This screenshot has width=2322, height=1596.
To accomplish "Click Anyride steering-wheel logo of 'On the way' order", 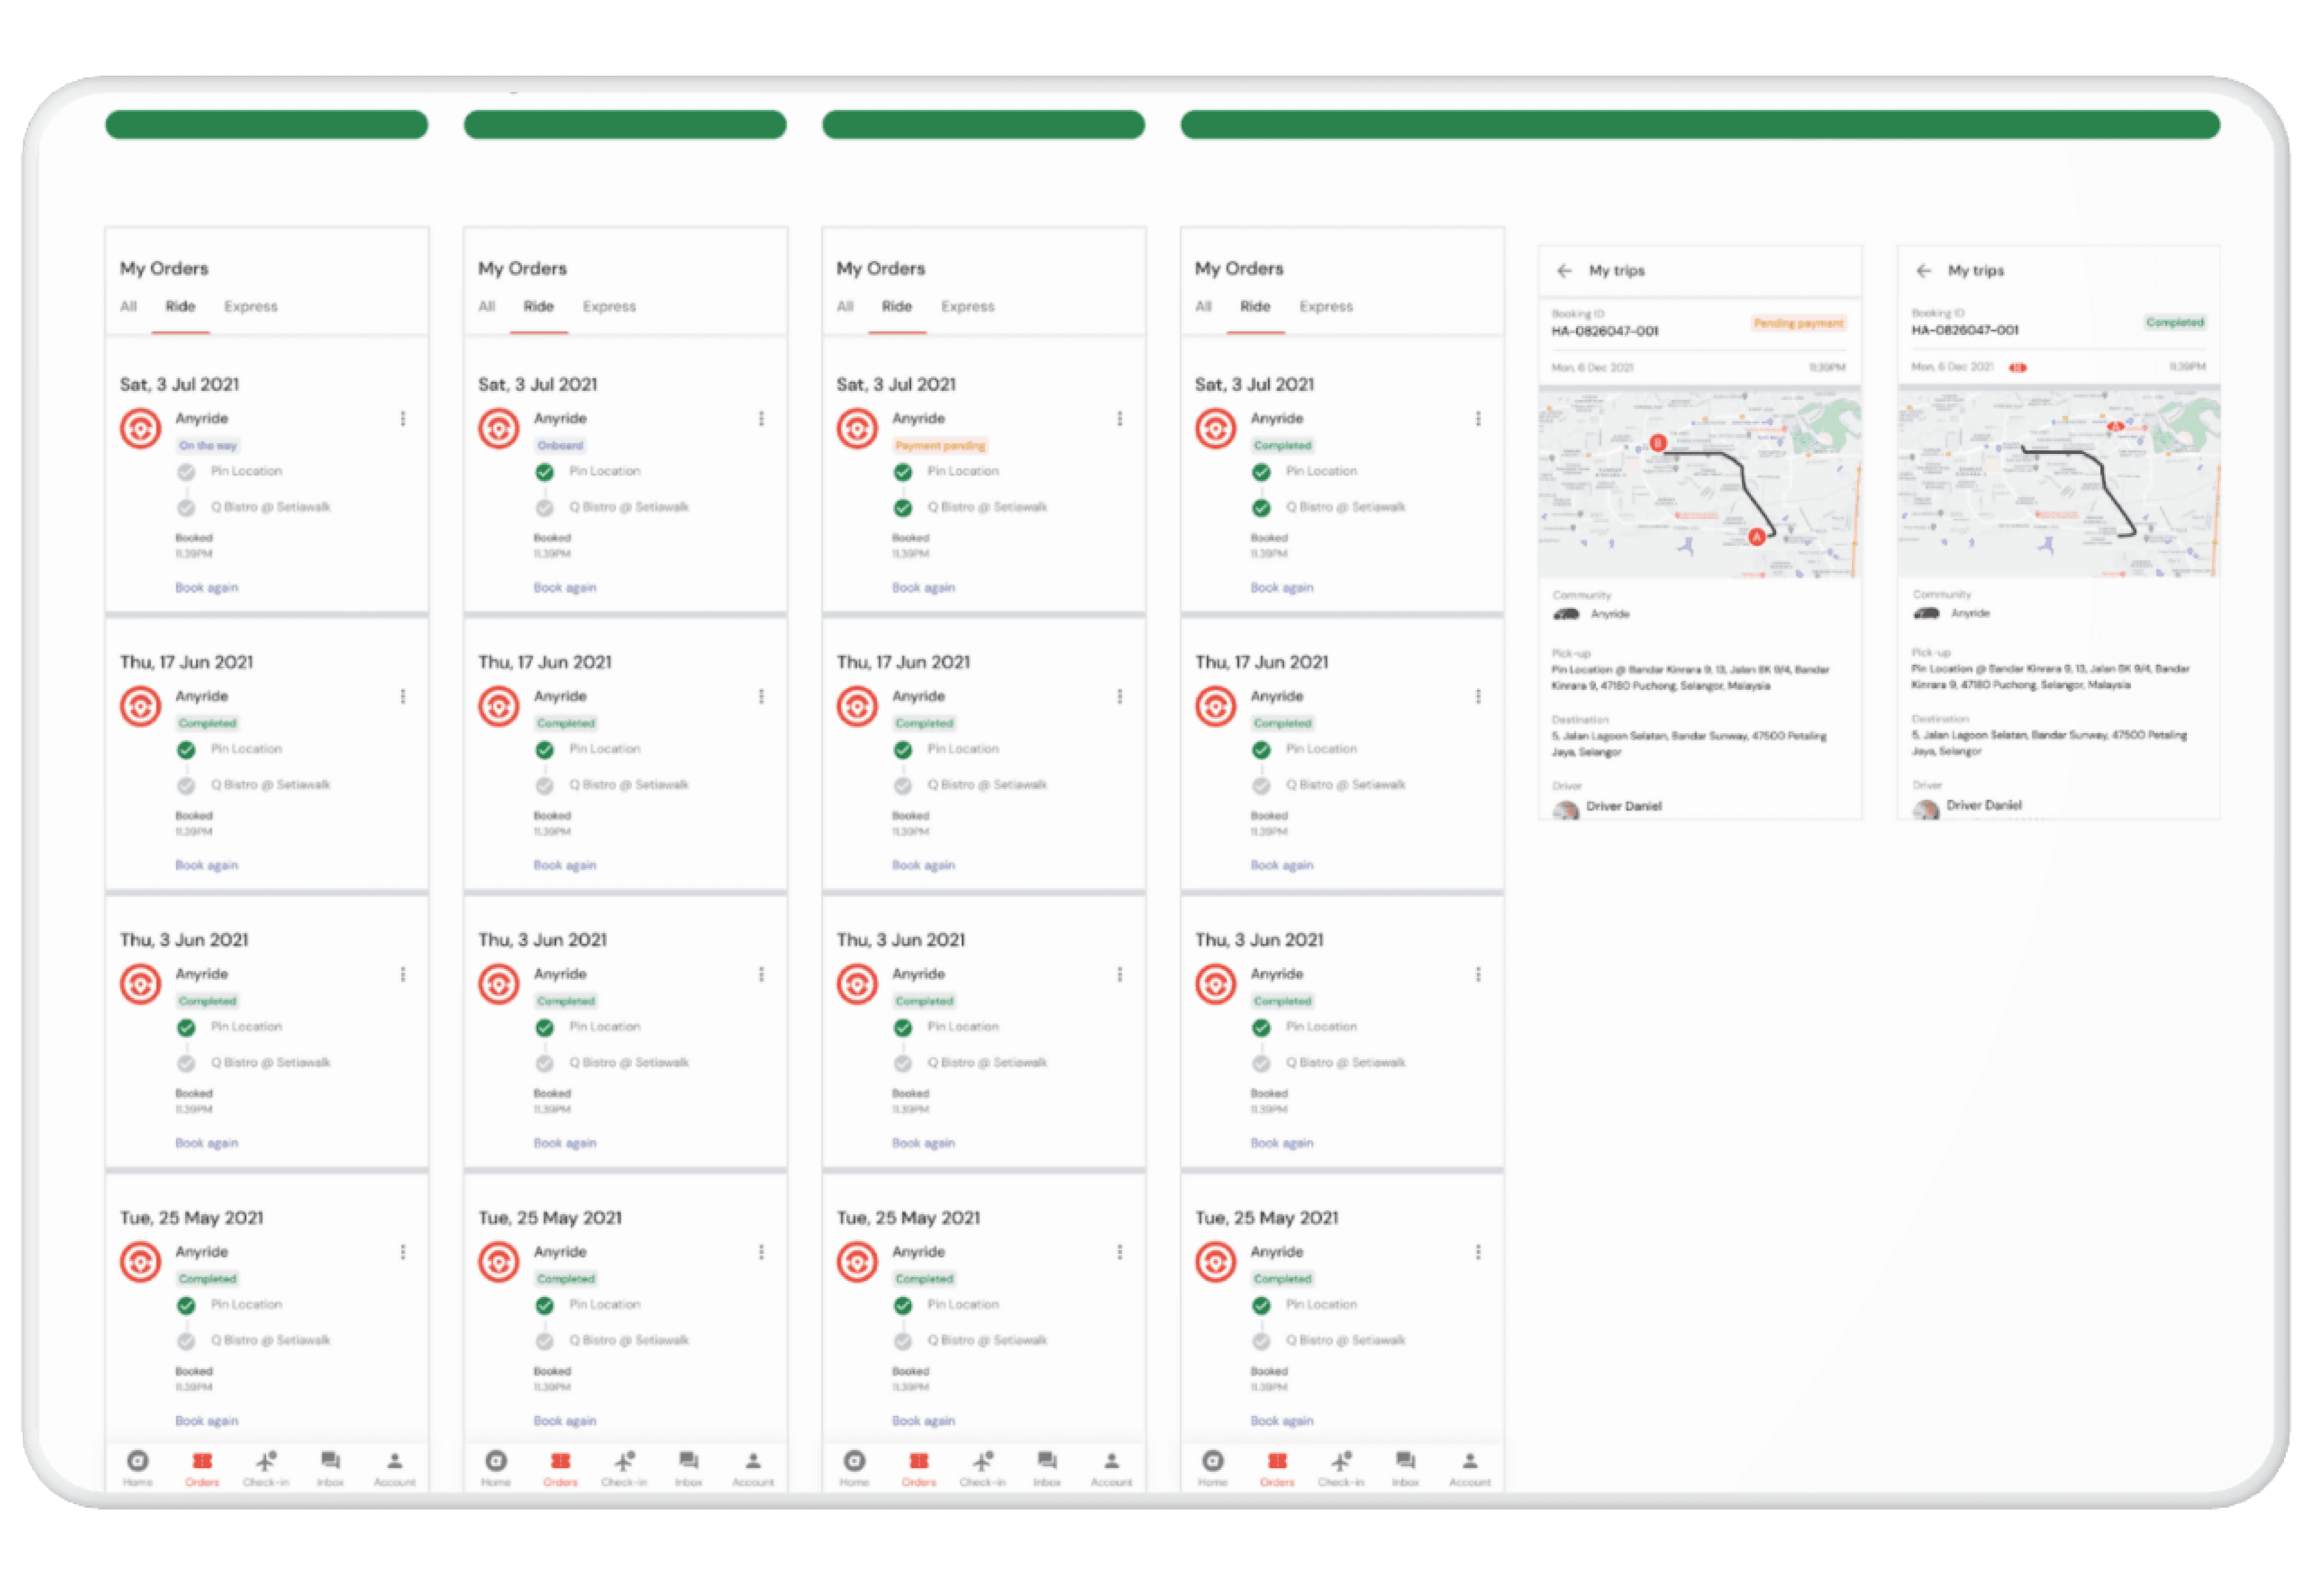I will click(x=141, y=429).
